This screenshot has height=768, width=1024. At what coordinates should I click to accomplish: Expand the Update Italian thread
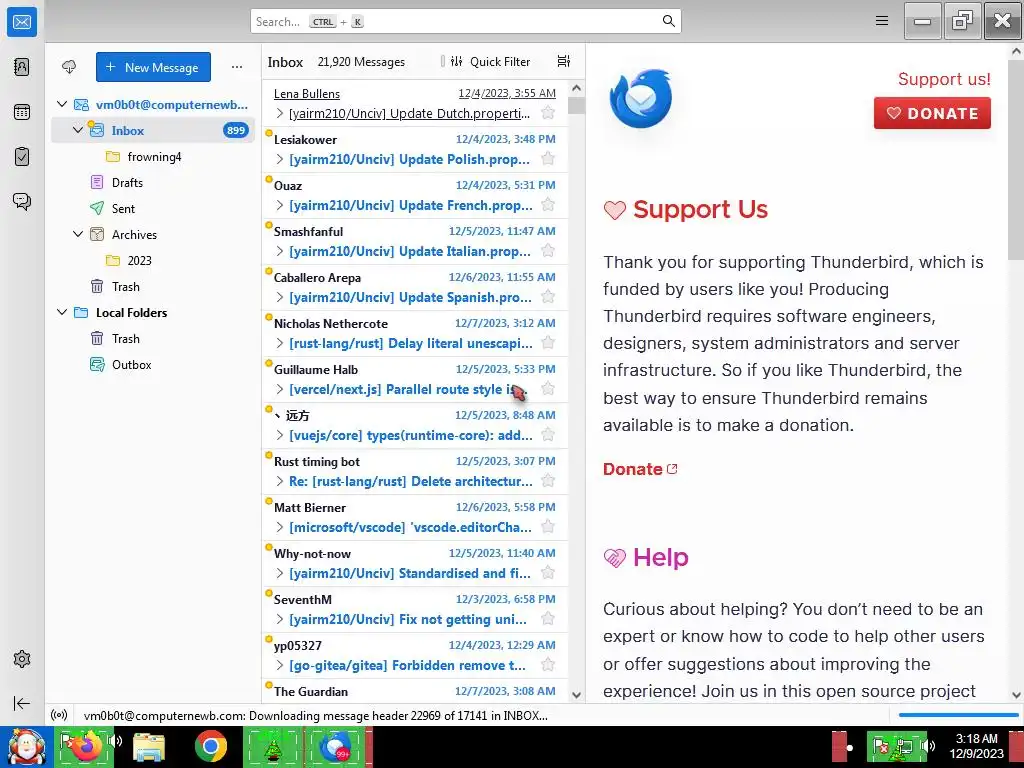click(280, 251)
